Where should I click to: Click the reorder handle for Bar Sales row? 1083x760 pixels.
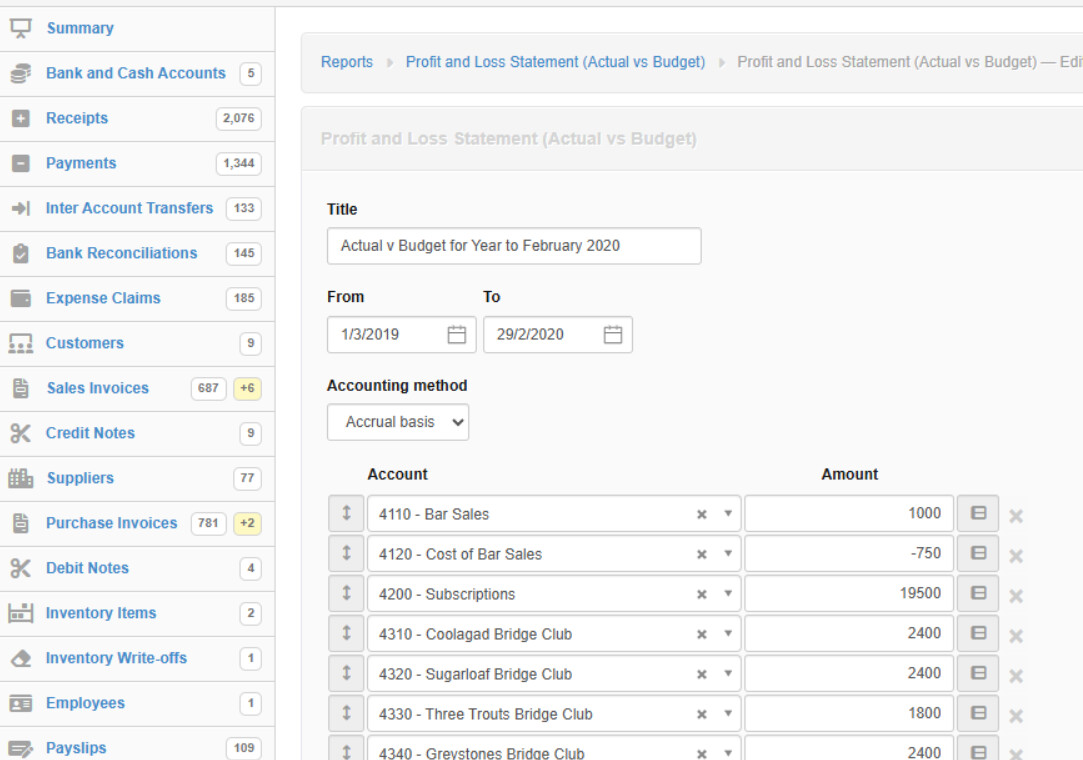click(347, 513)
